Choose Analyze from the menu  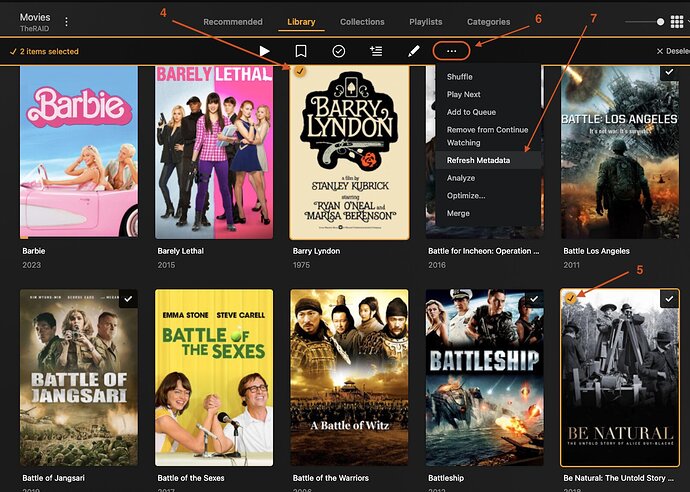click(488, 178)
